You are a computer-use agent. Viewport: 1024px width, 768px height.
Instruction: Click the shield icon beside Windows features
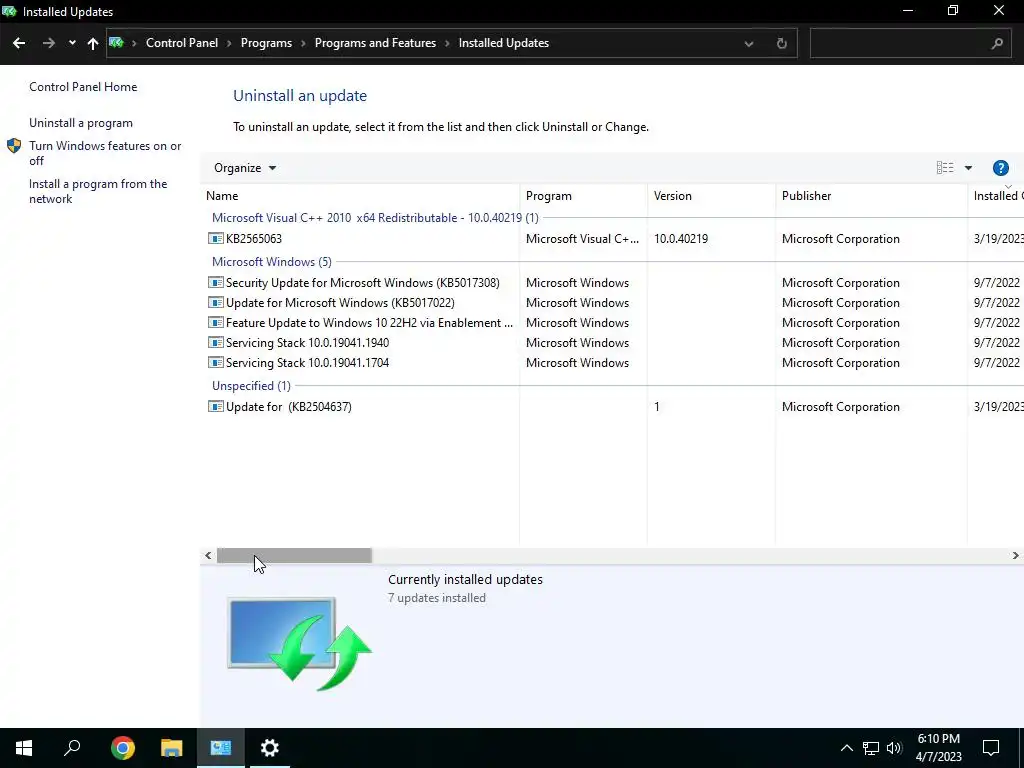click(x=14, y=146)
